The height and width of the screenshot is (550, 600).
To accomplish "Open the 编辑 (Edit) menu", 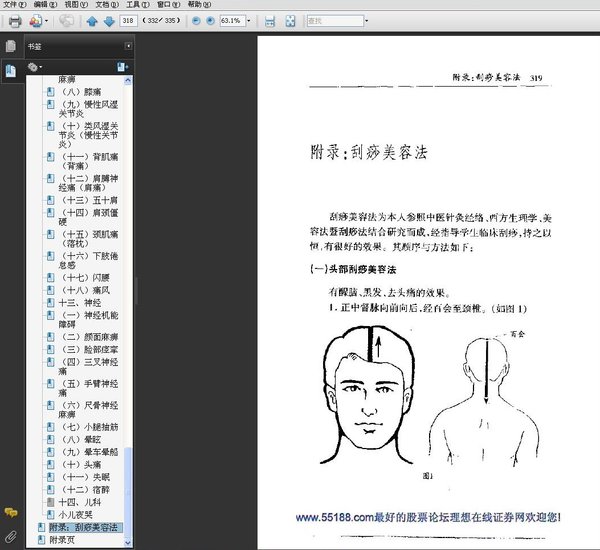I will [45, 4].
